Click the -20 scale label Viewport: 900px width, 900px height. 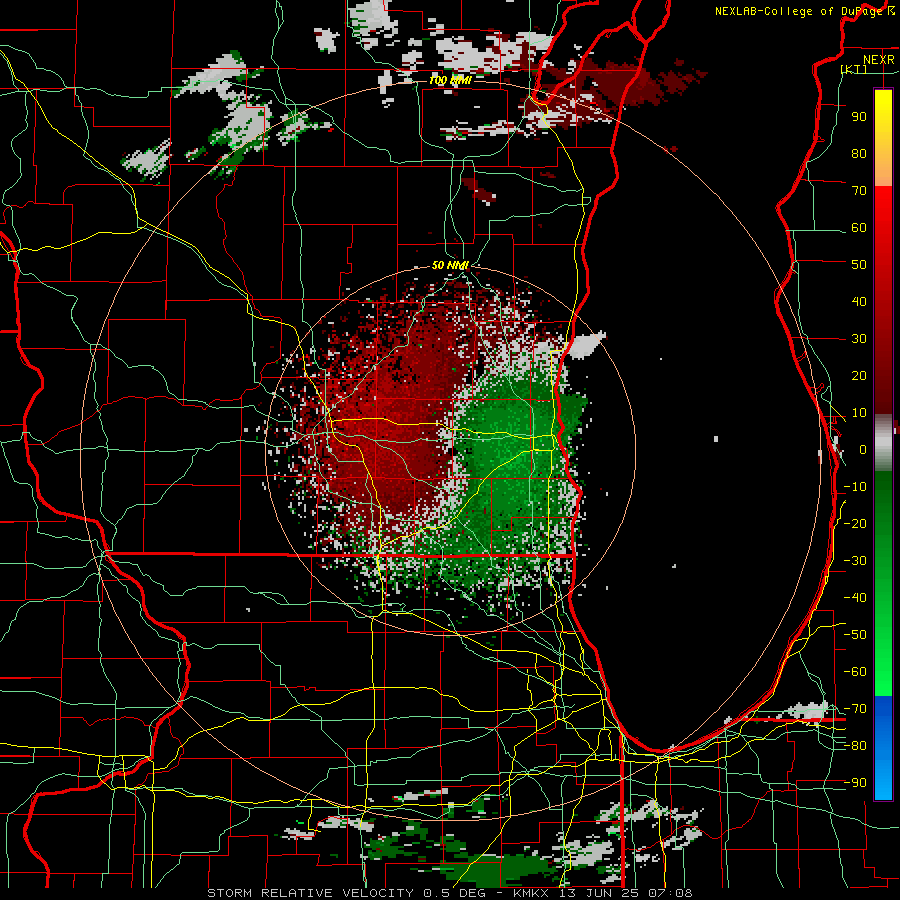855,523
